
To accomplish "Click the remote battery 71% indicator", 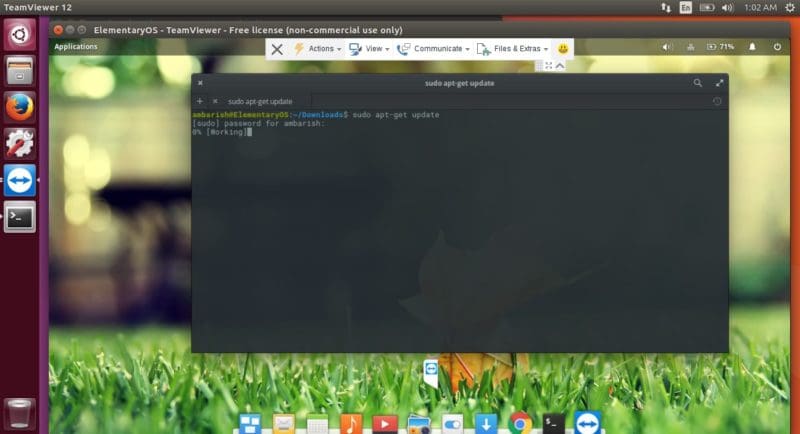I will pos(720,47).
